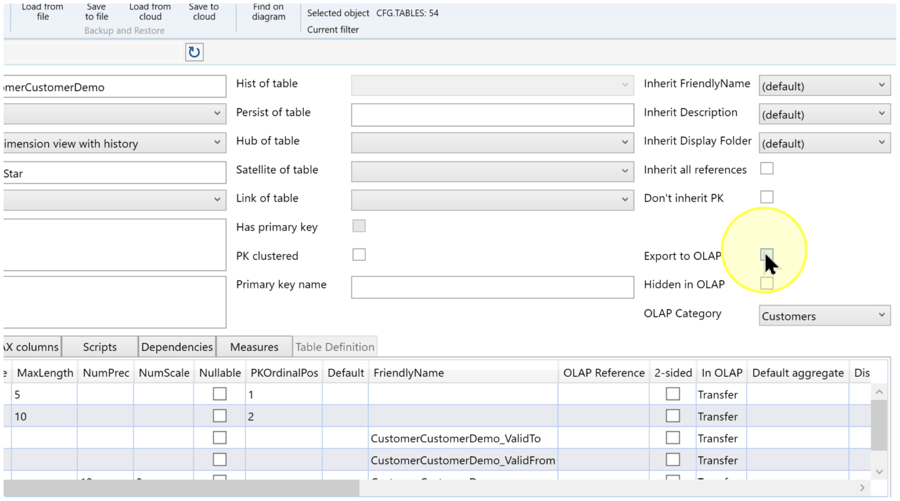Open the DAX columns tab
900x501 pixels.
coord(32,347)
